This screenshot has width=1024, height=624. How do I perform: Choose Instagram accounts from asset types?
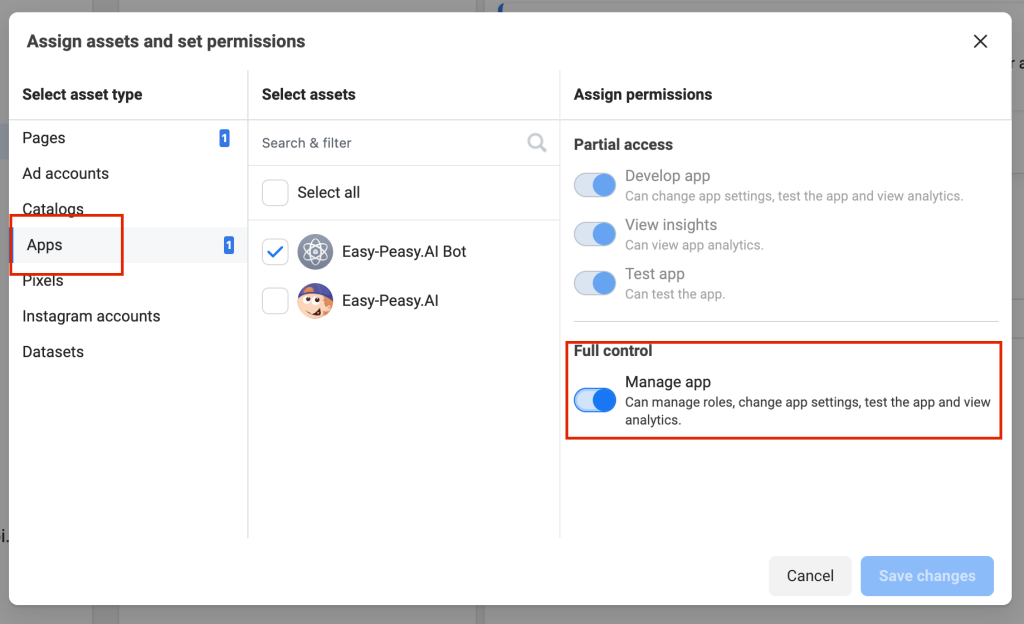pyautogui.click(x=91, y=316)
